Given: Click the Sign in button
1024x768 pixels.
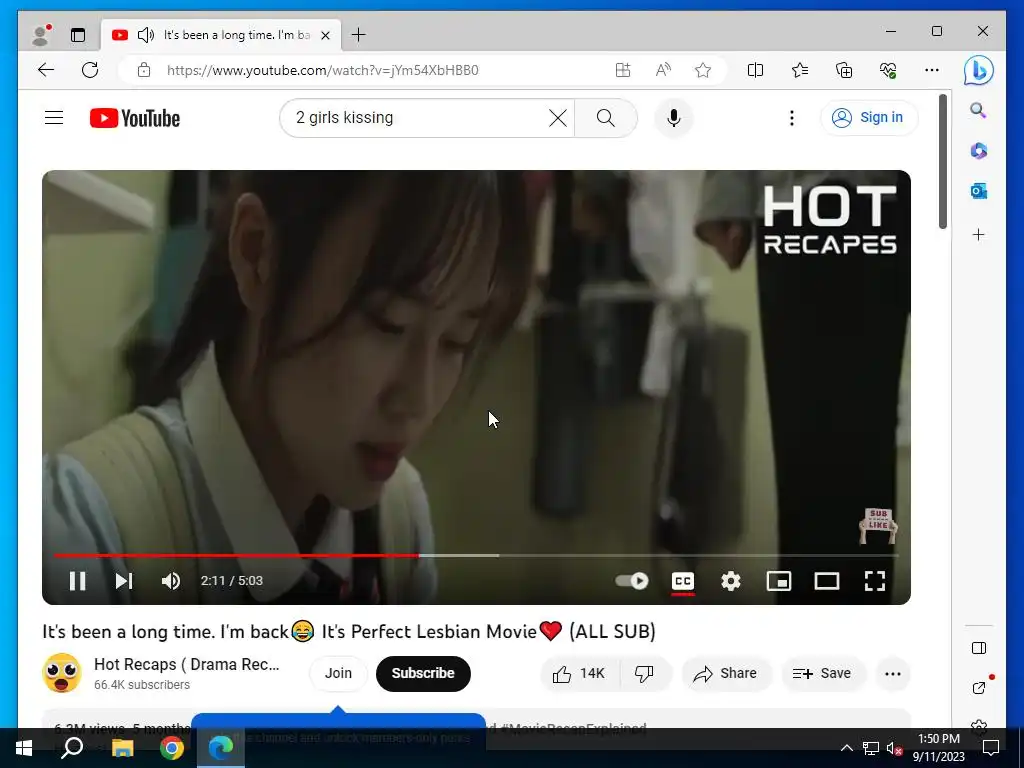Looking at the screenshot, I should pos(869,118).
